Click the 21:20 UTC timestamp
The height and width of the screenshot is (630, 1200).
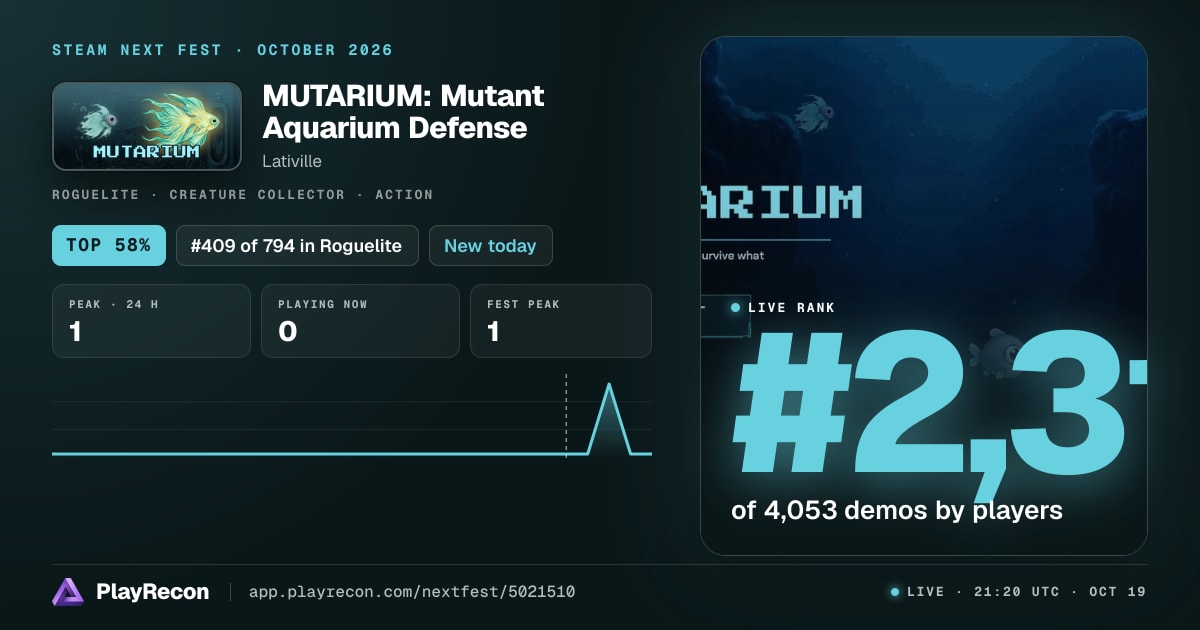tap(1017, 592)
